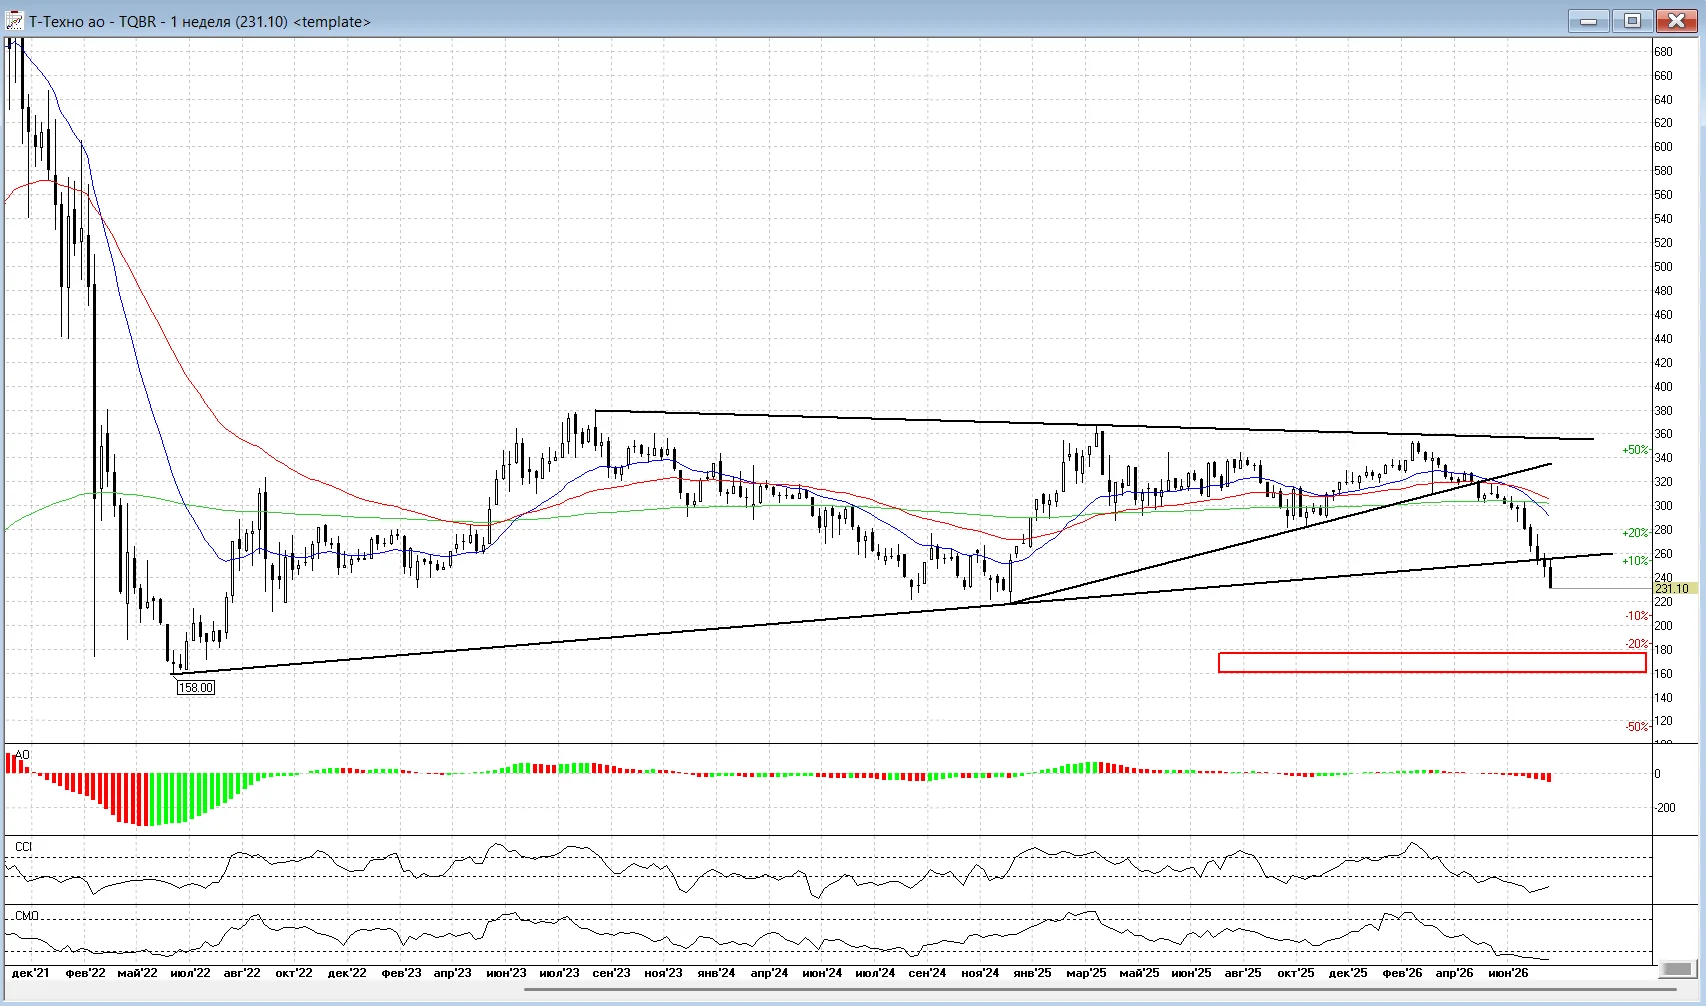
Task: Select the red rectangle target zone
Action: (x=1432, y=662)
